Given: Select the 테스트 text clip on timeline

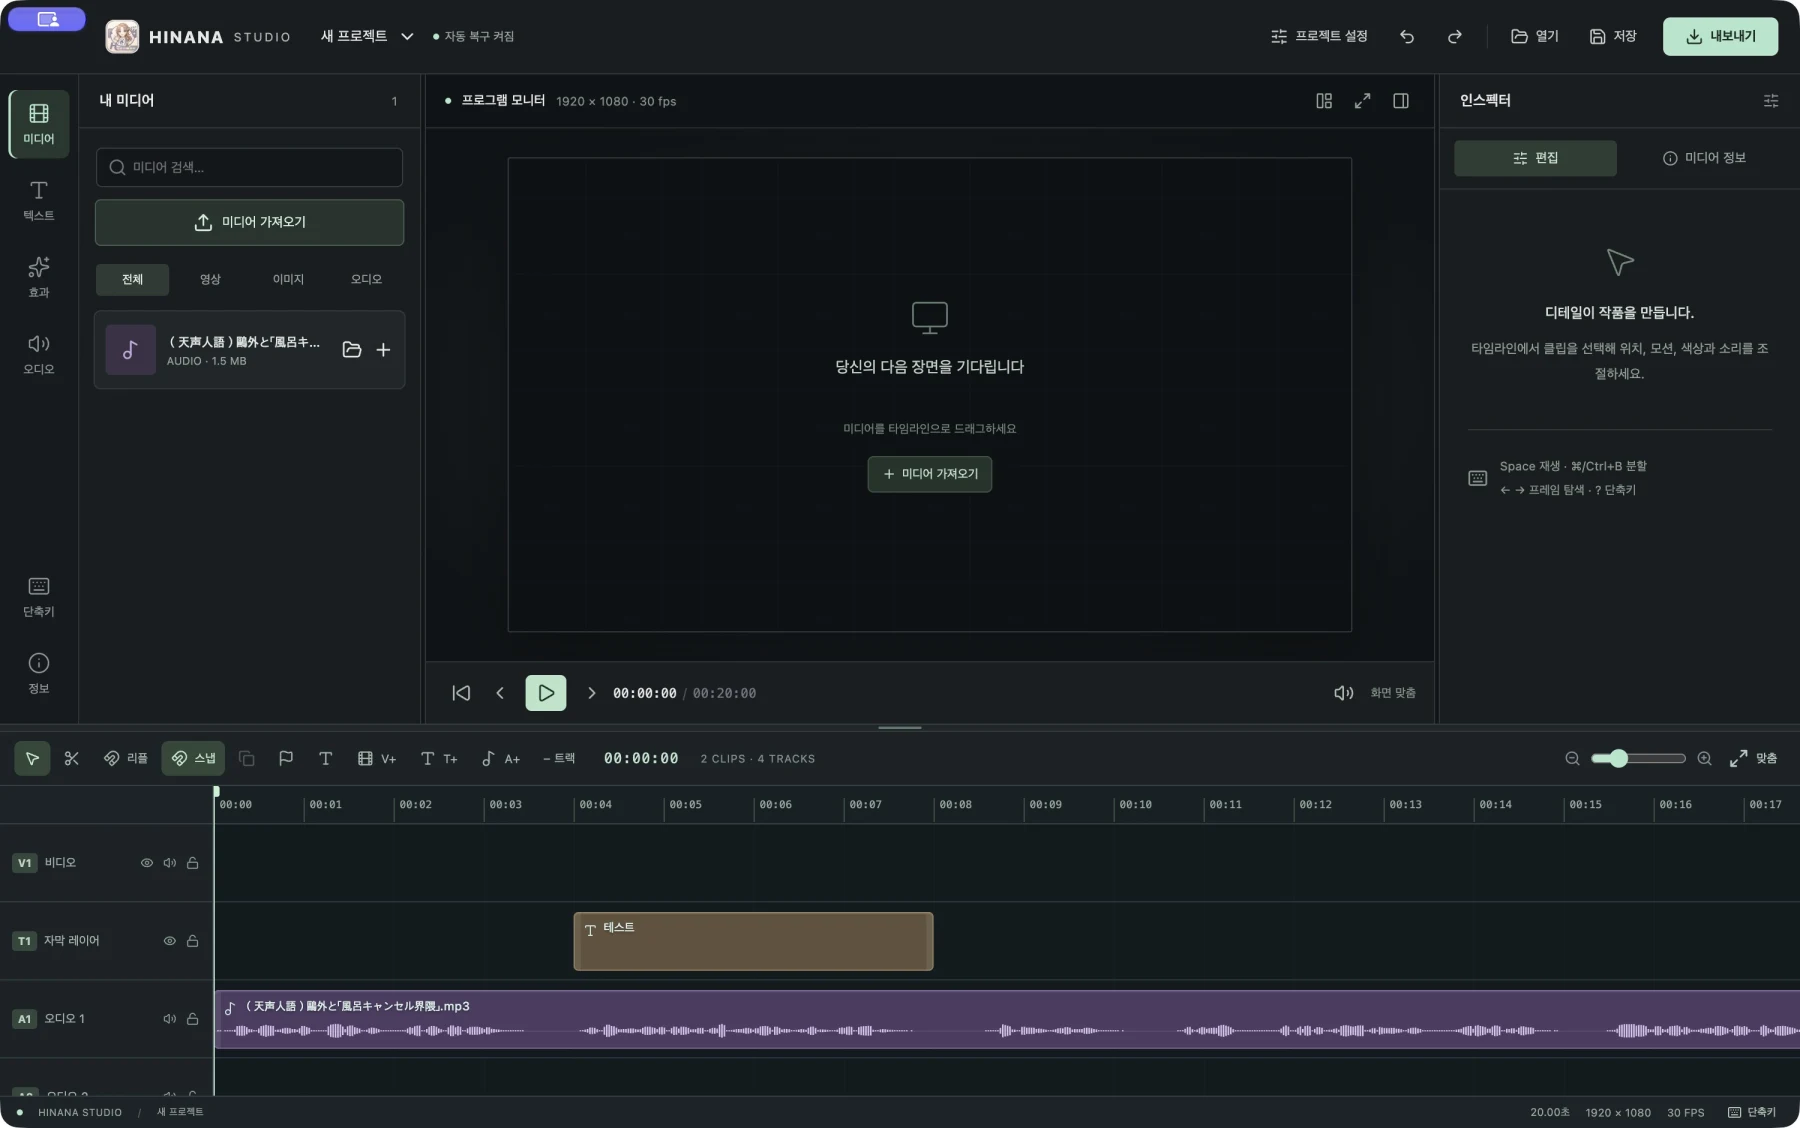Looking at the screenshot, I should click(753, 941).
